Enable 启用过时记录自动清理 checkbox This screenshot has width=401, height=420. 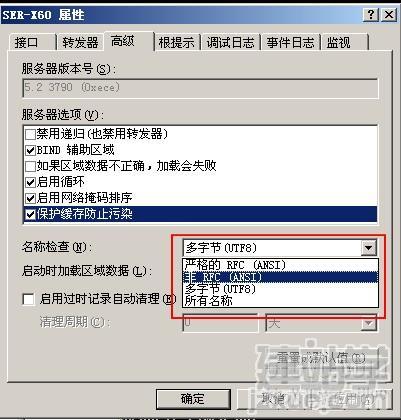tap(28, 299)
